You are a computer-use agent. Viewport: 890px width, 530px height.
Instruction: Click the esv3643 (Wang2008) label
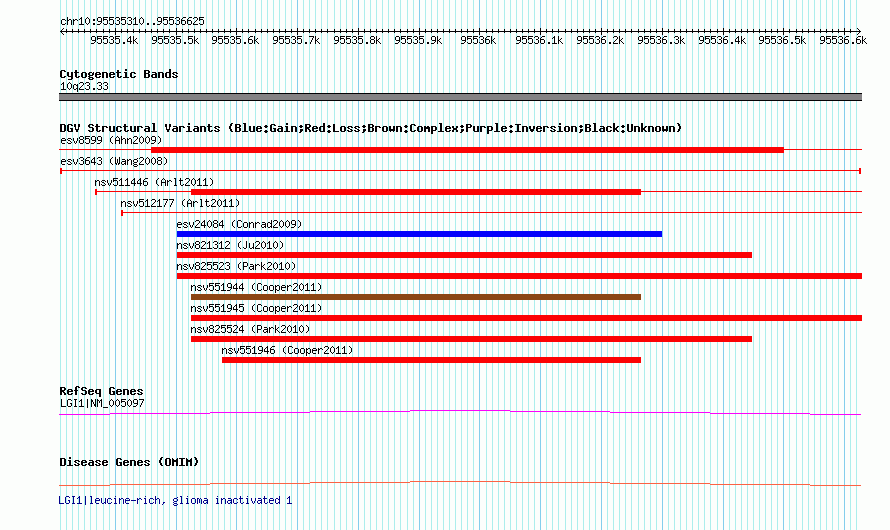114,161
